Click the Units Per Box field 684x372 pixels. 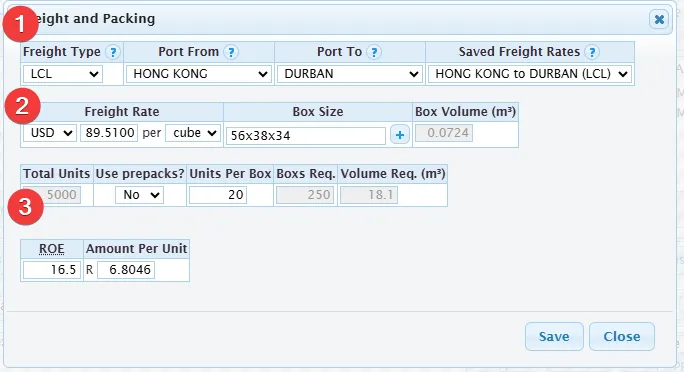[x=218, y=195]
